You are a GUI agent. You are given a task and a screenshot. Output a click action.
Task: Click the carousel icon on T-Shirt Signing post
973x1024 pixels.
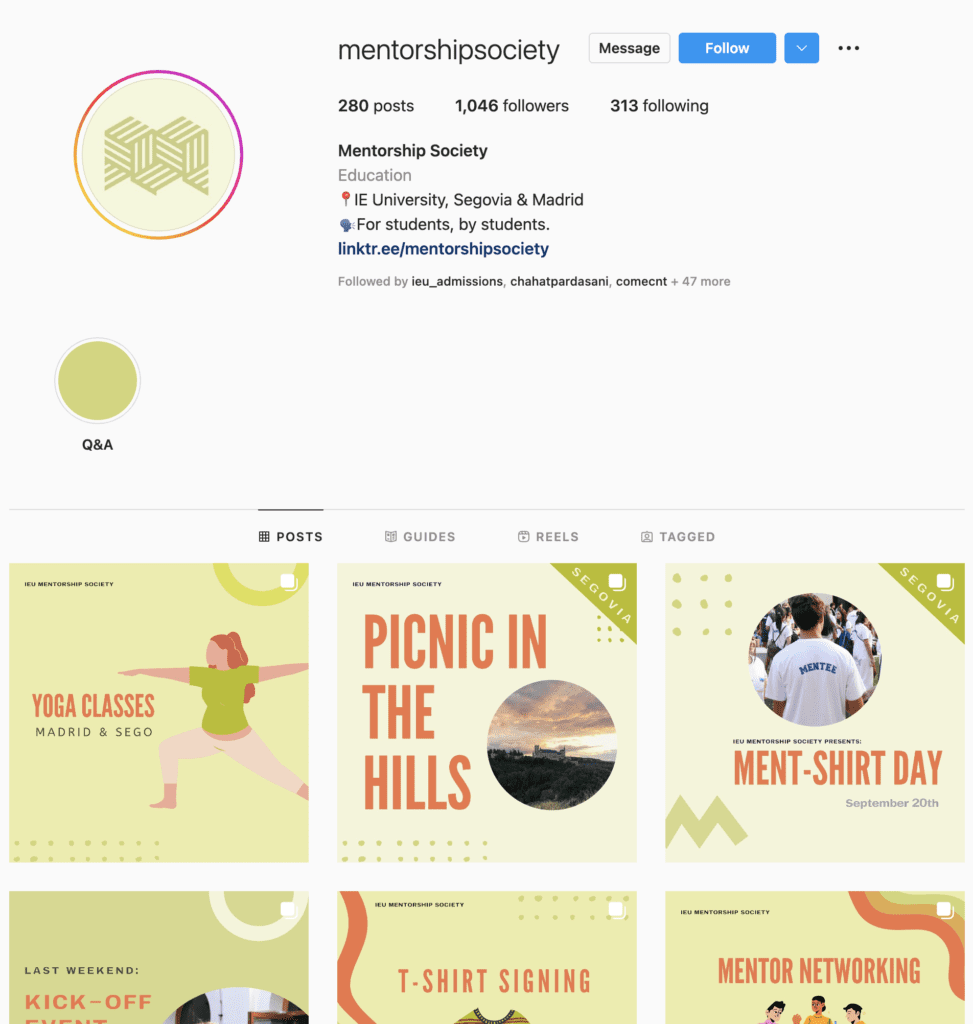[x=617, y=909]
